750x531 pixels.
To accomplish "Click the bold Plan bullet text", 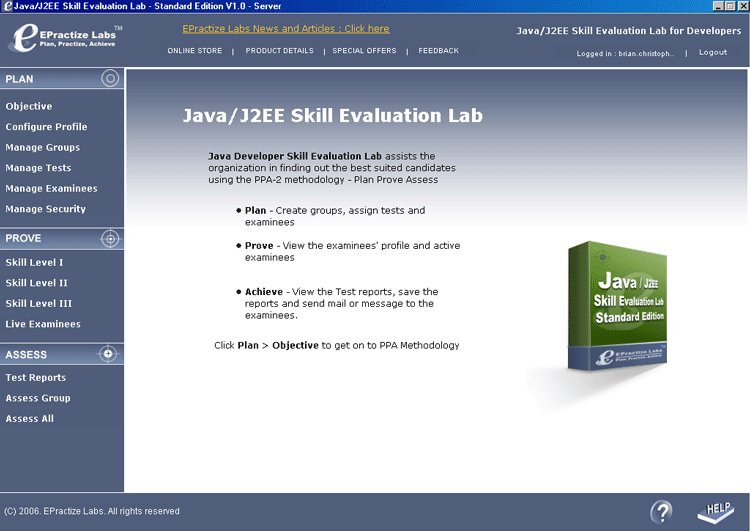I will coord(255,210).
